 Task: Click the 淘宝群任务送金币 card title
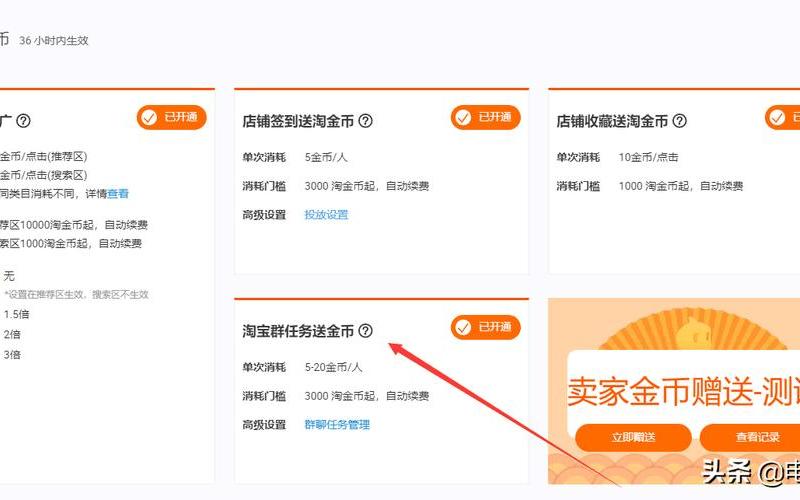click(x=298, y=331)
